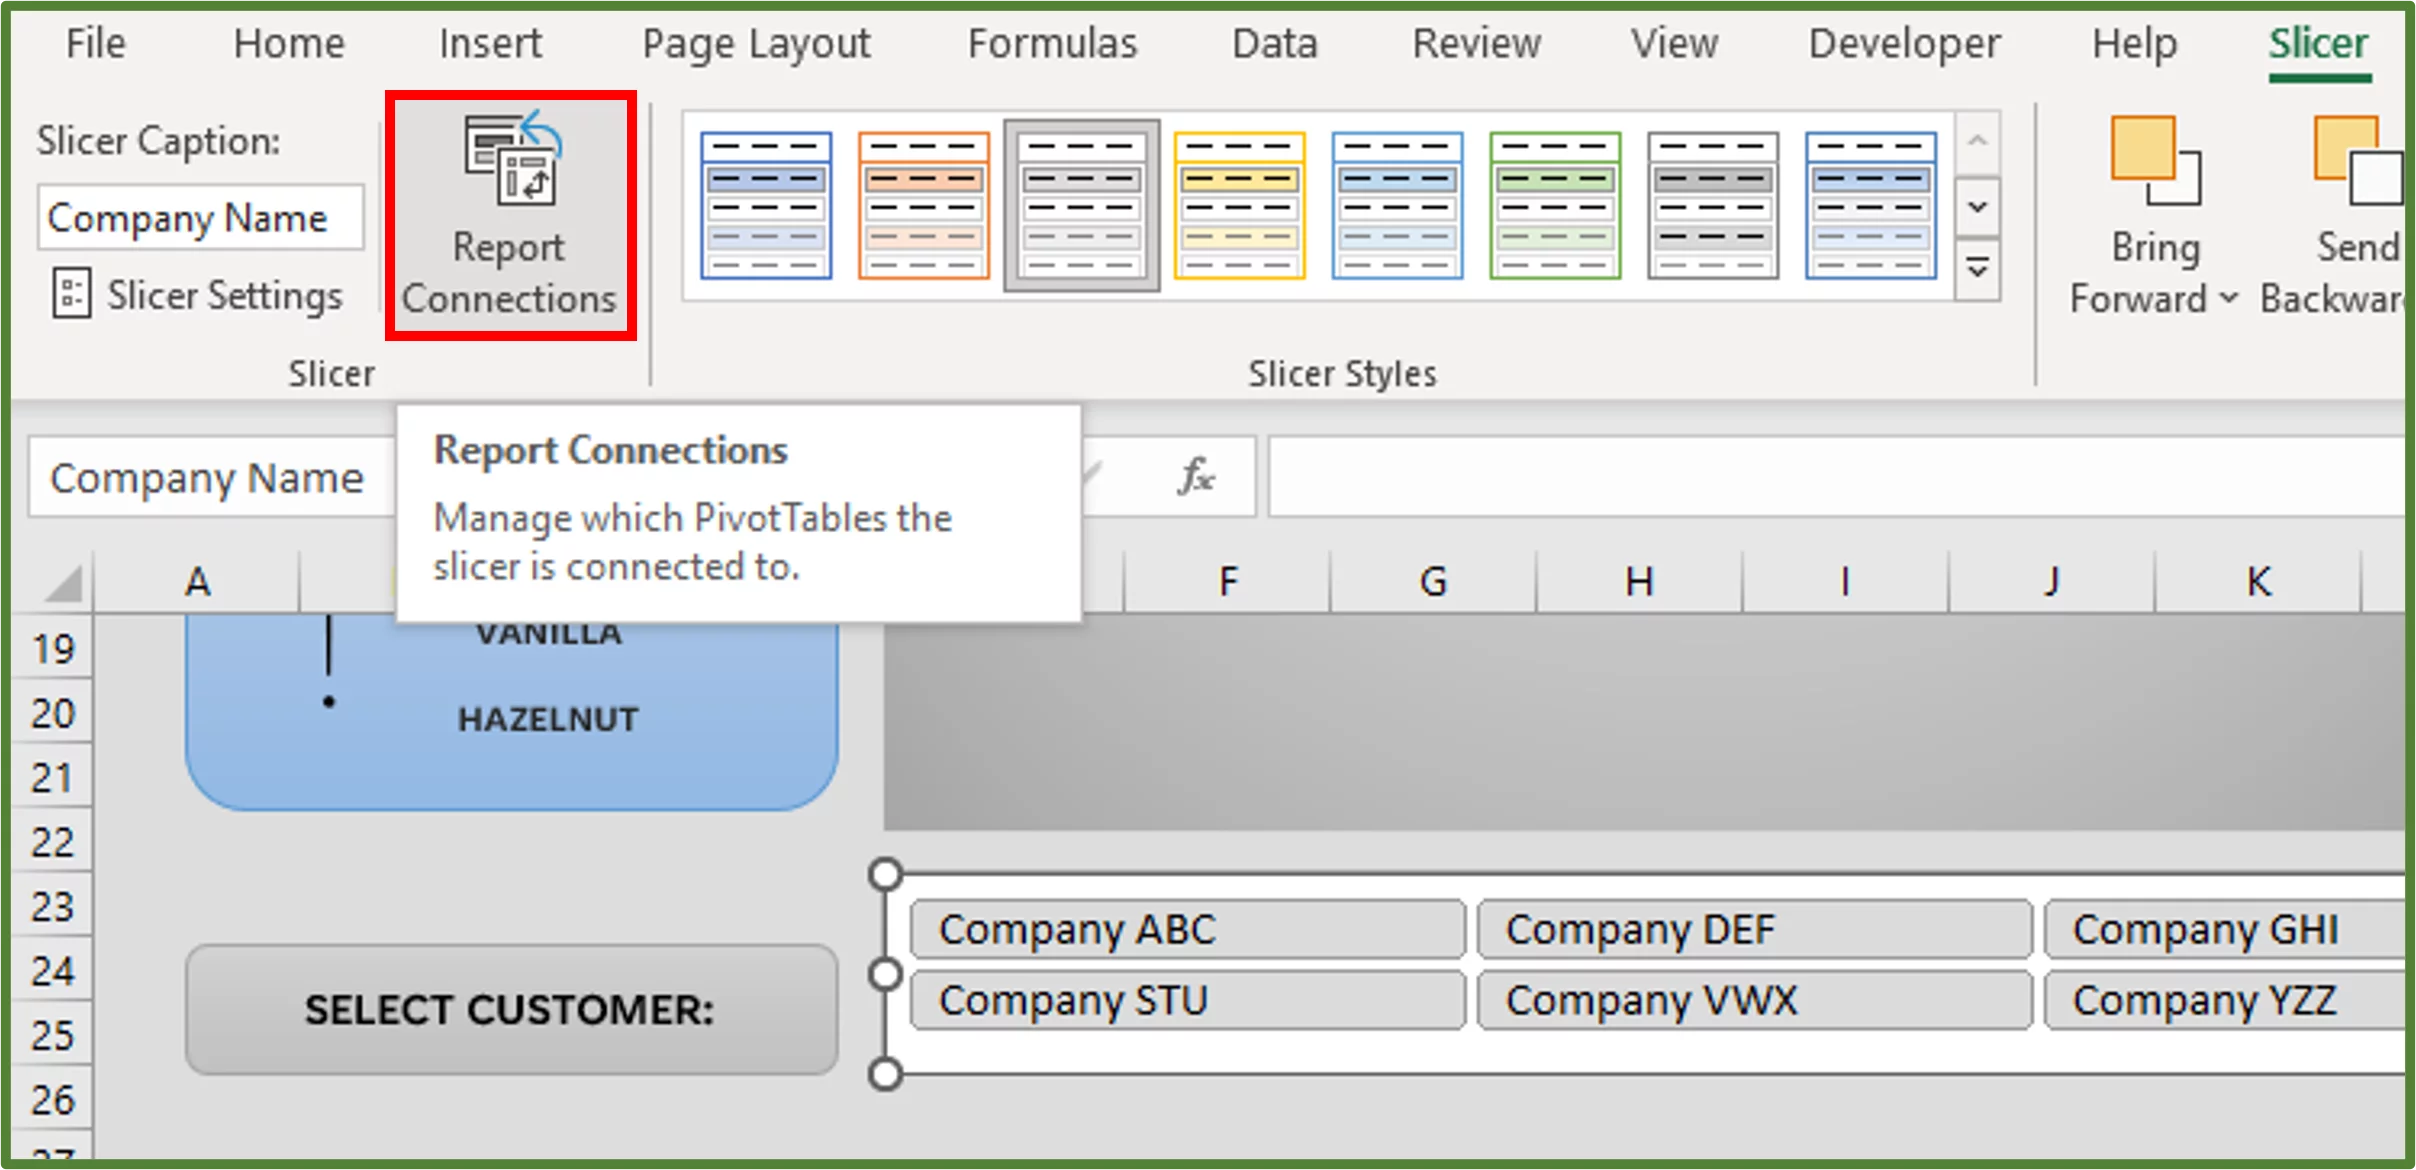2416x1170 pixels.
Task: Open the Formulas ribbon tab
Action: [x=1051, y=43]
